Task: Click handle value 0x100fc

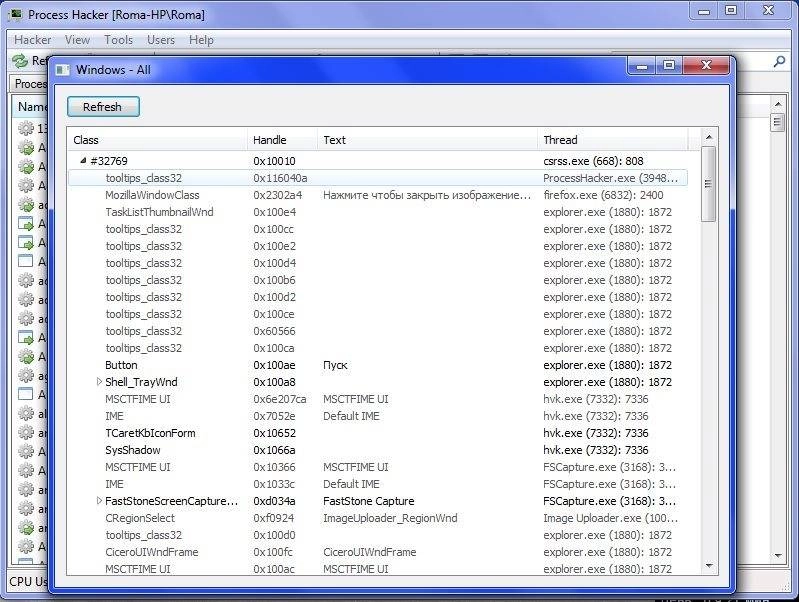Action: (x=273, y=552)
